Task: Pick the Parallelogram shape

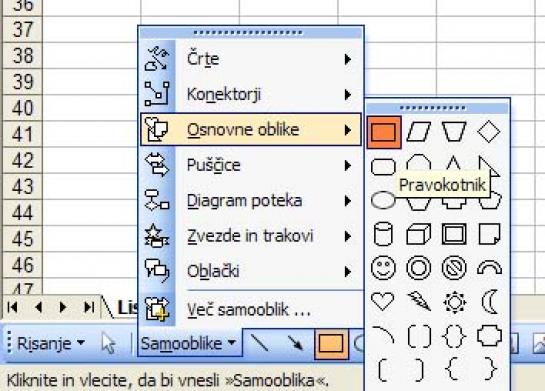Action: (419, 131)
